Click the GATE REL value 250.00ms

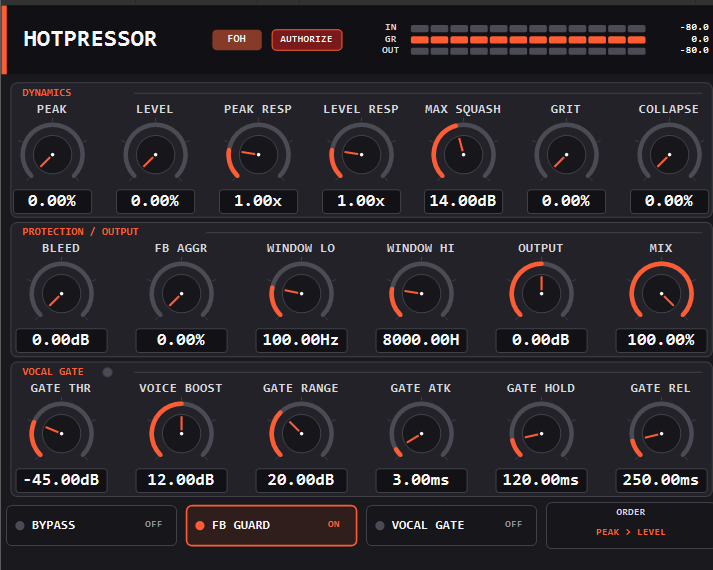661,480
